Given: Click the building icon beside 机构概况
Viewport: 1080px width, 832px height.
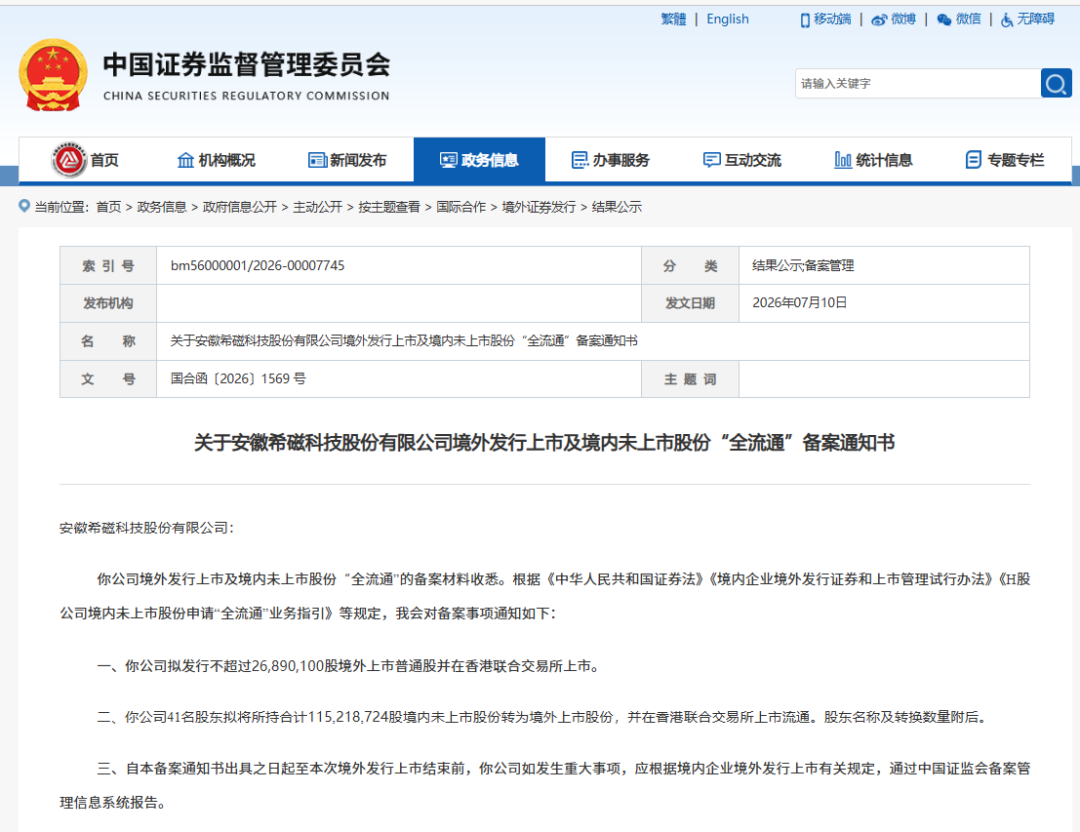Looking at the screenshot, I should pyautogui.click(x=185, y=160).
